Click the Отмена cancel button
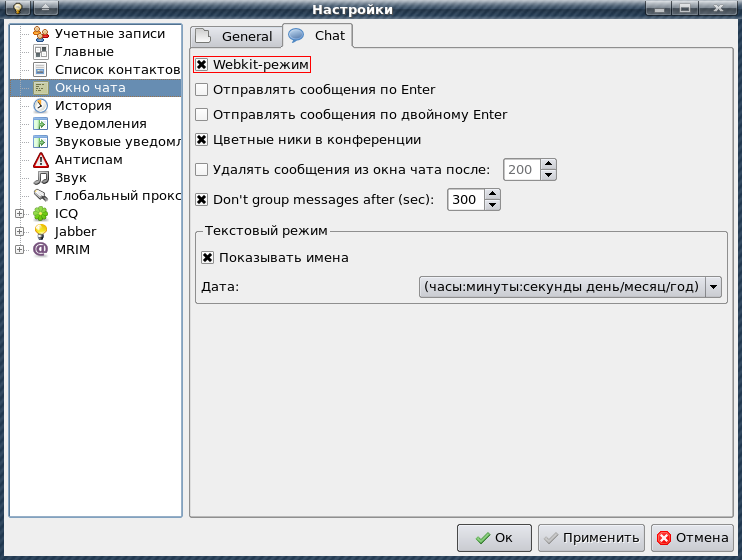This screenshot has width=742, height=560. point(692,538)
